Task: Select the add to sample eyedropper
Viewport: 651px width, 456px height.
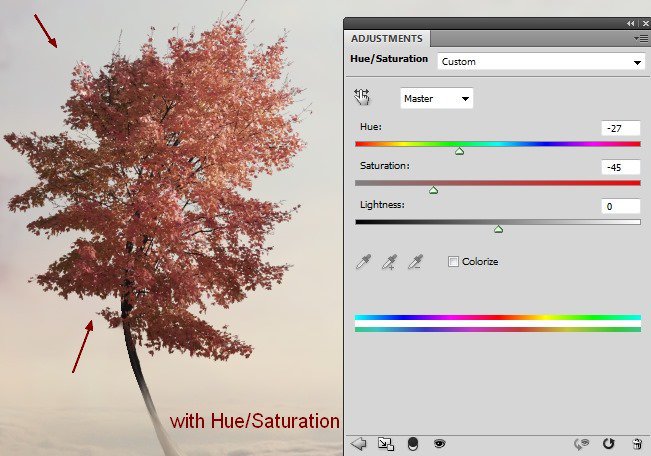Action: click(x=390, y=262)
